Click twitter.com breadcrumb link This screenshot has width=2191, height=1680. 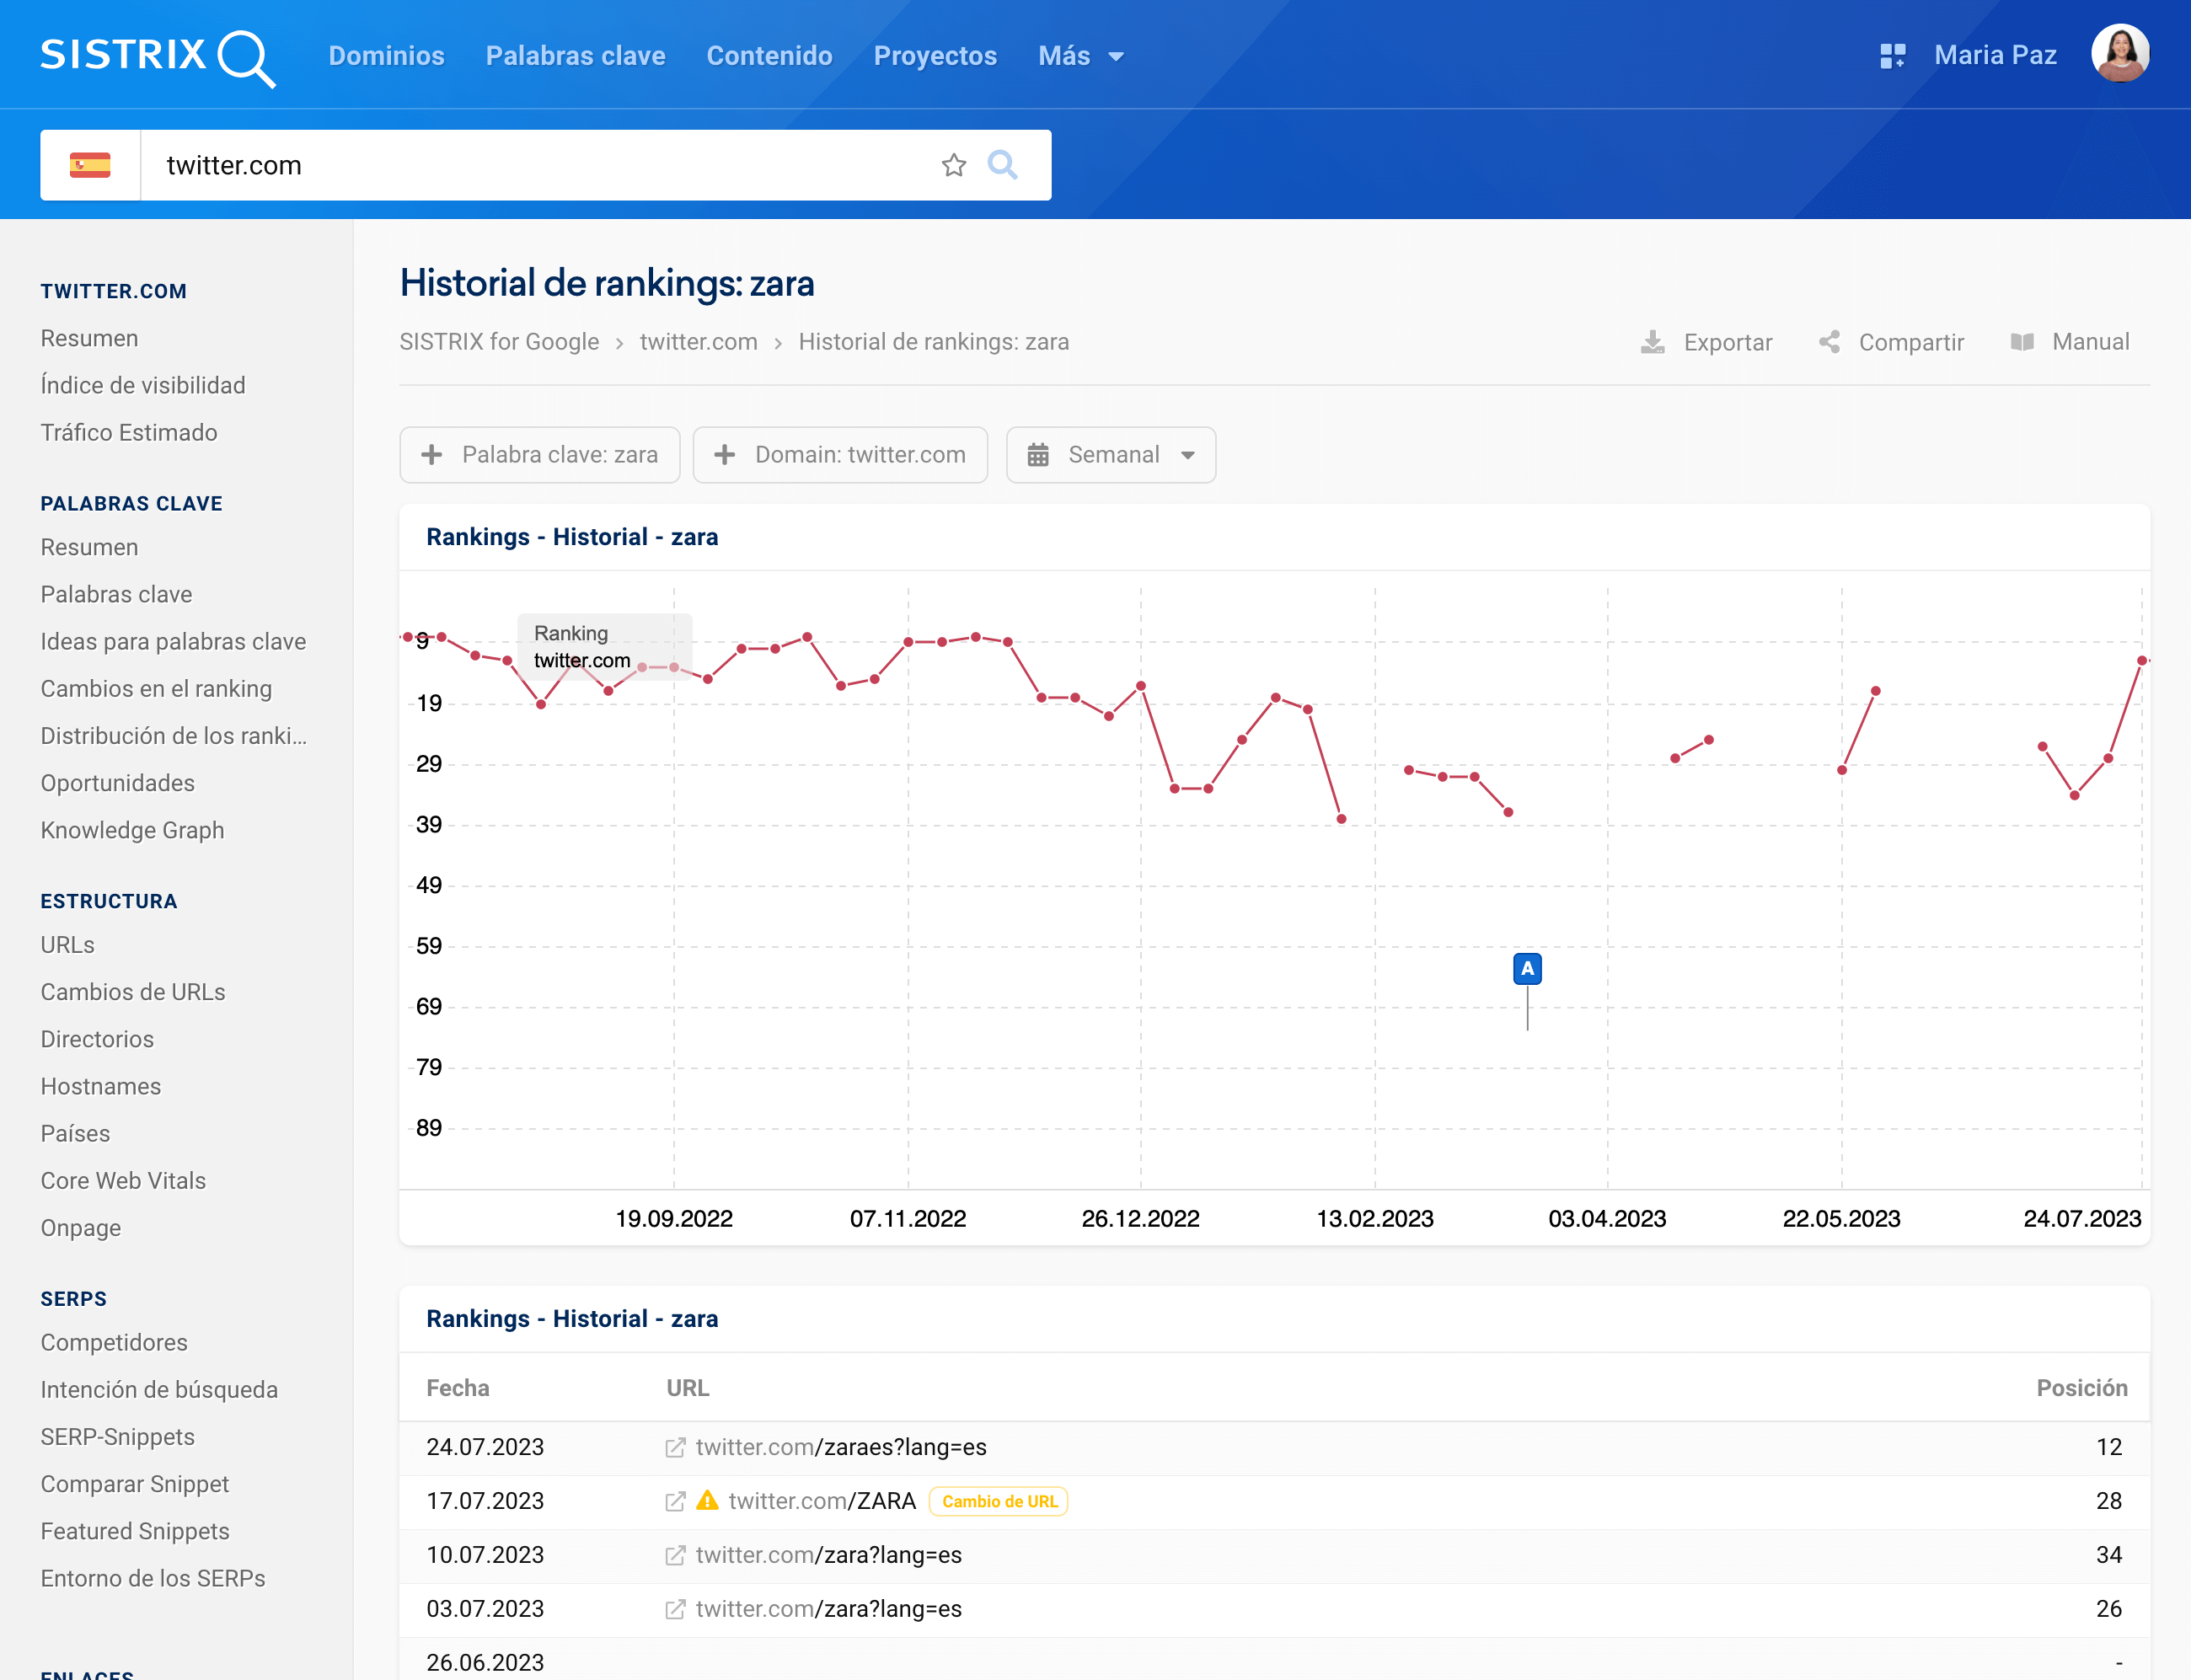pyautogui.click(x=698, y=342)
